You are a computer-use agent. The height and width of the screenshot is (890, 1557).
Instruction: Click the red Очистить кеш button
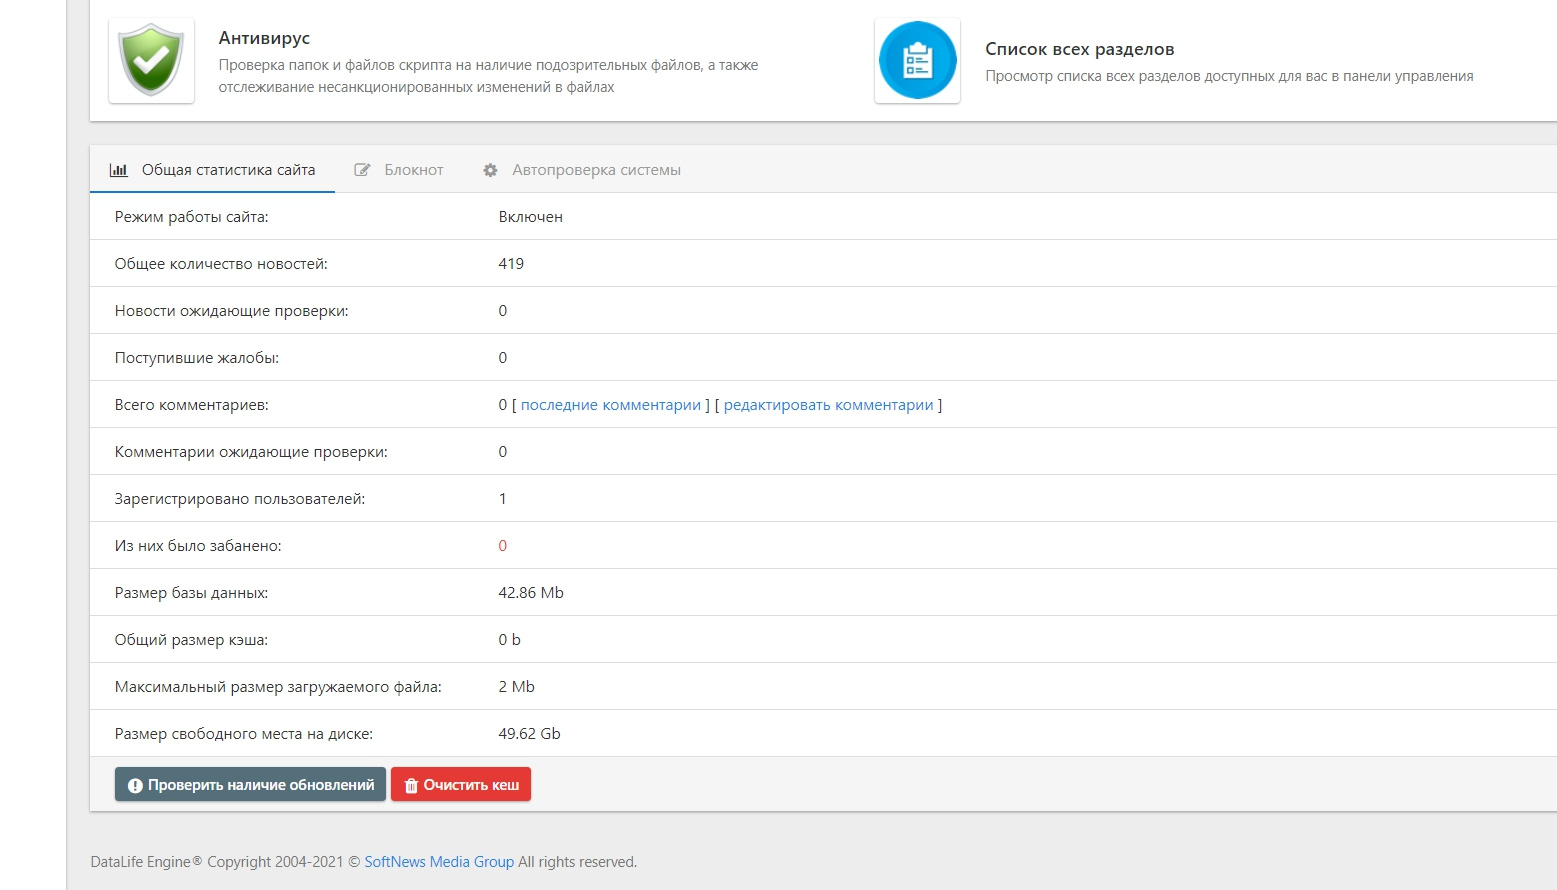pos(461,785)
